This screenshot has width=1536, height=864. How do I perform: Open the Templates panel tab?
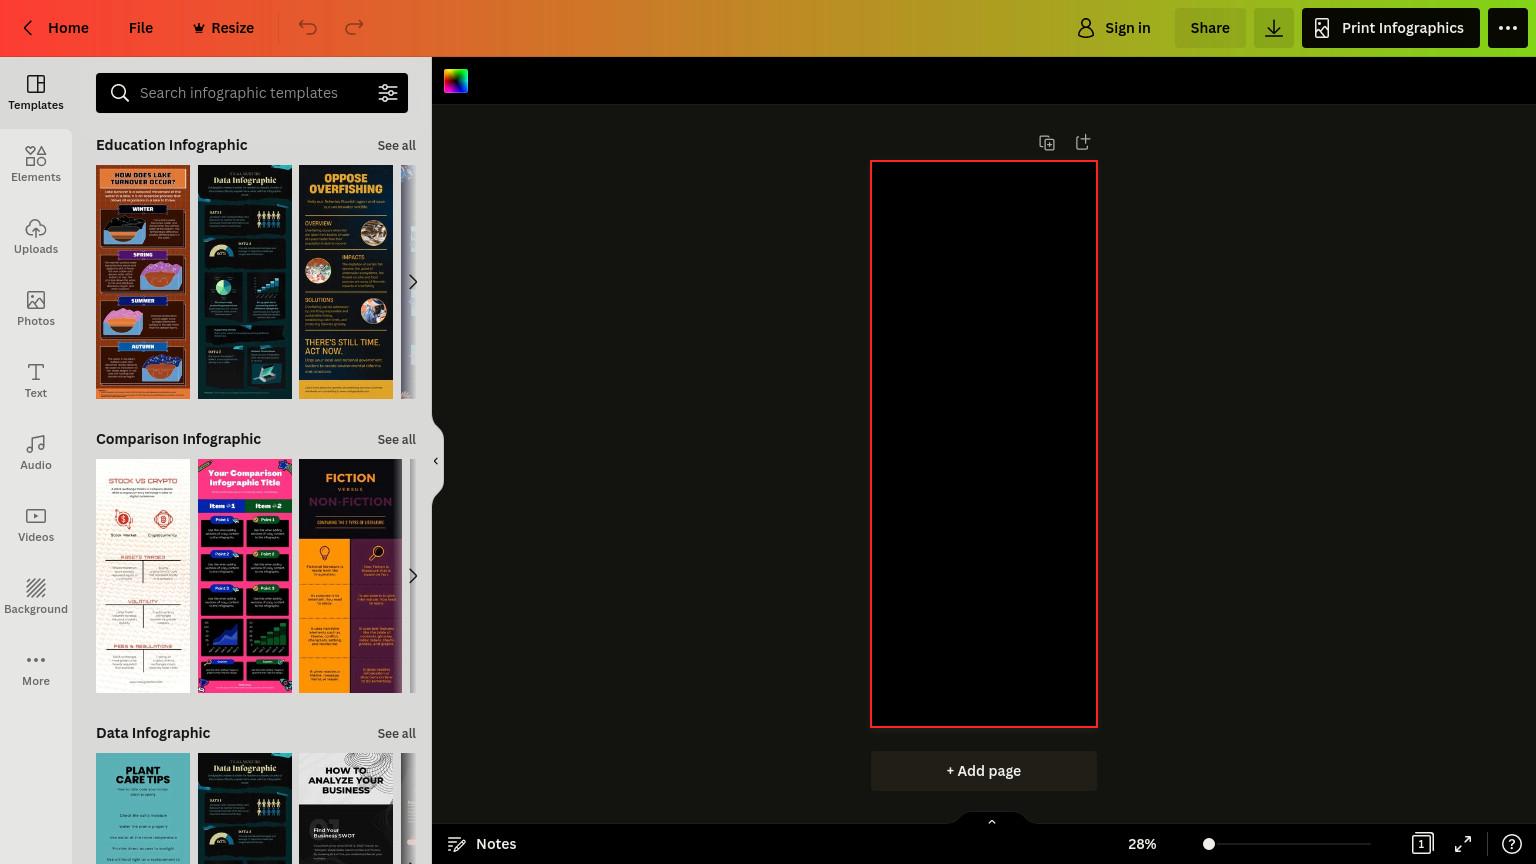tap(36, 93)
